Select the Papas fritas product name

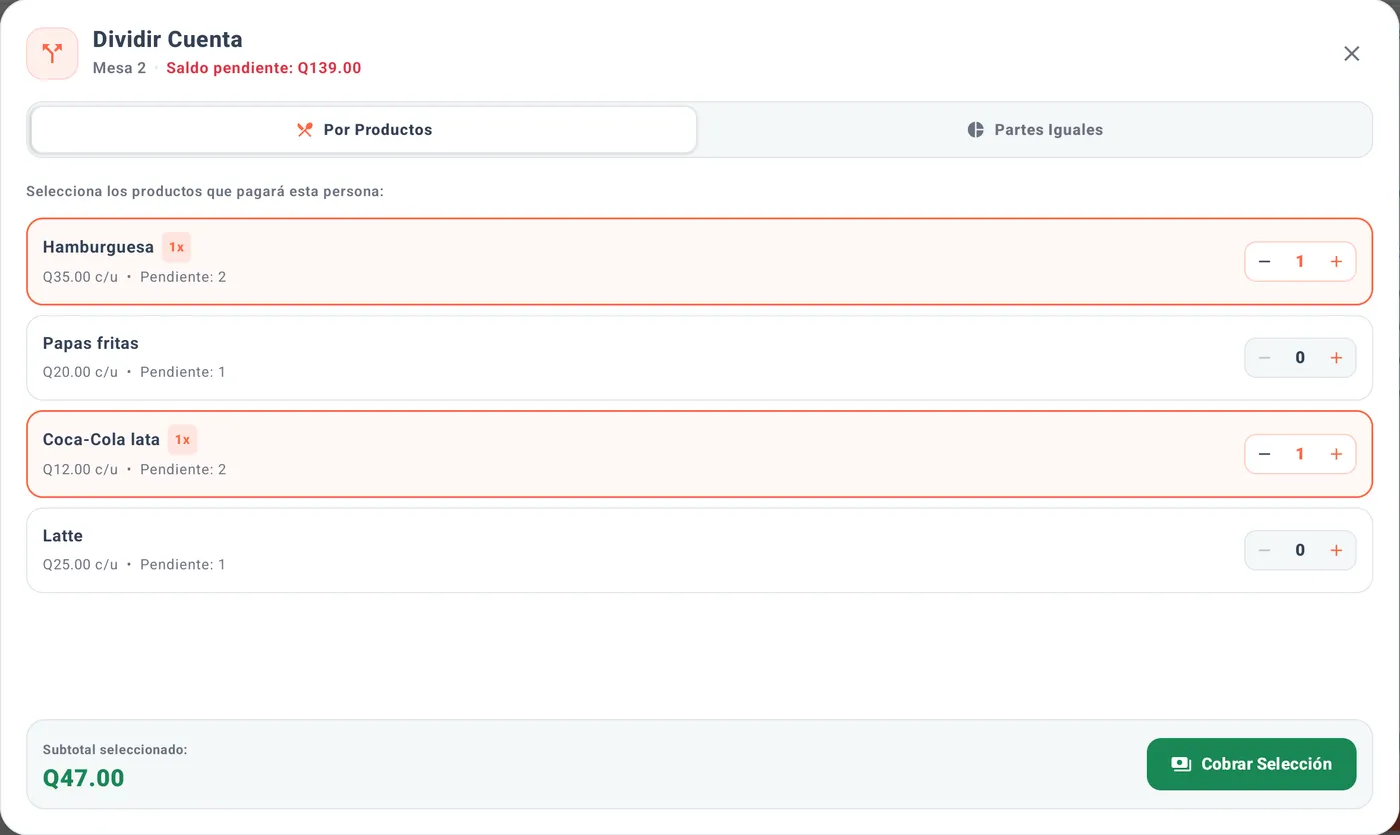click(x=91, y=343)
